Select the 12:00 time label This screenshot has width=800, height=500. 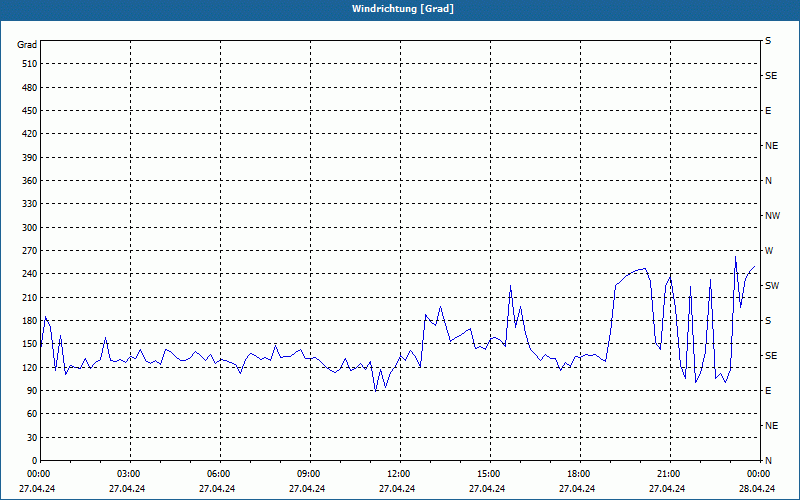pyautogui.click(x=399, y=474)
